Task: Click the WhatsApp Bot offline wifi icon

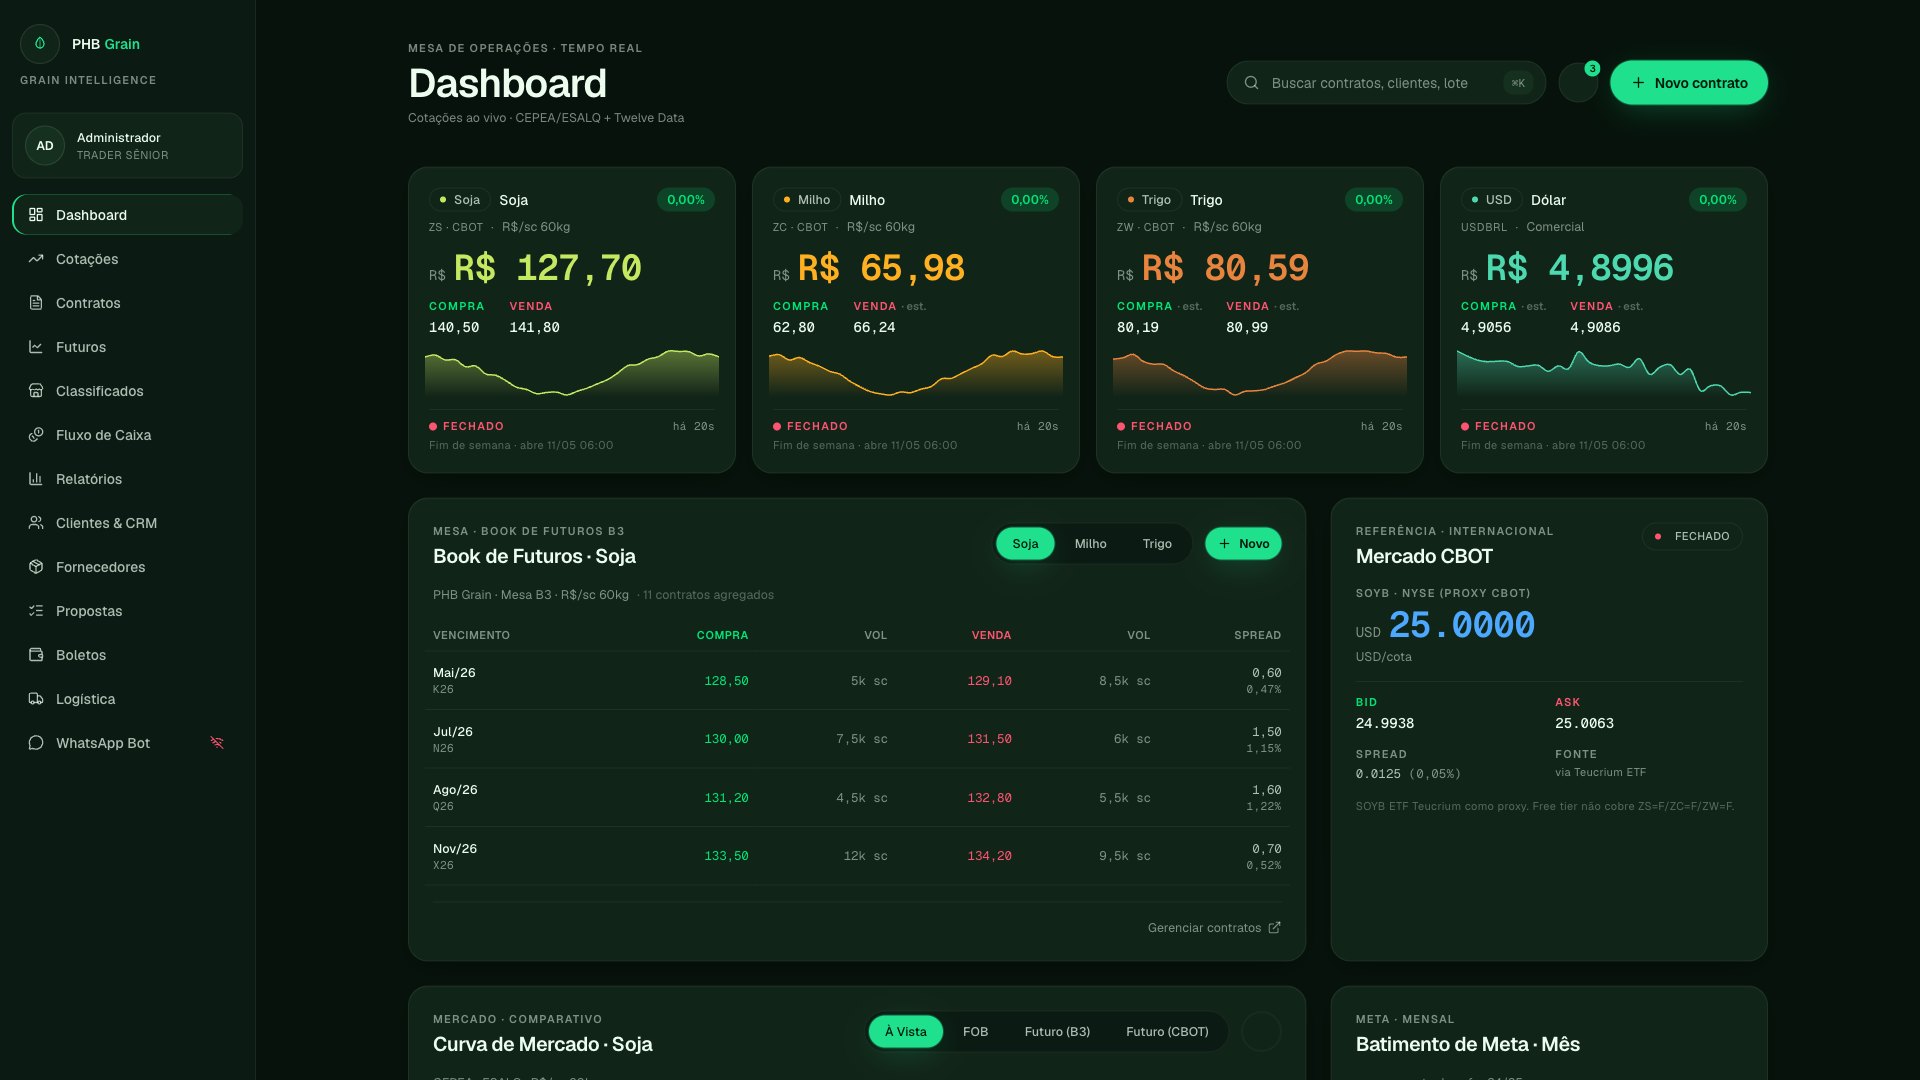Action: pyautogui.click(x=217, y=743)
